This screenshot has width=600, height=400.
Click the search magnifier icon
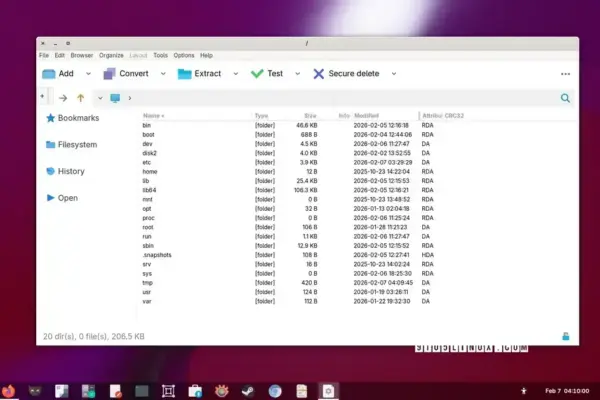pos(565,98)
